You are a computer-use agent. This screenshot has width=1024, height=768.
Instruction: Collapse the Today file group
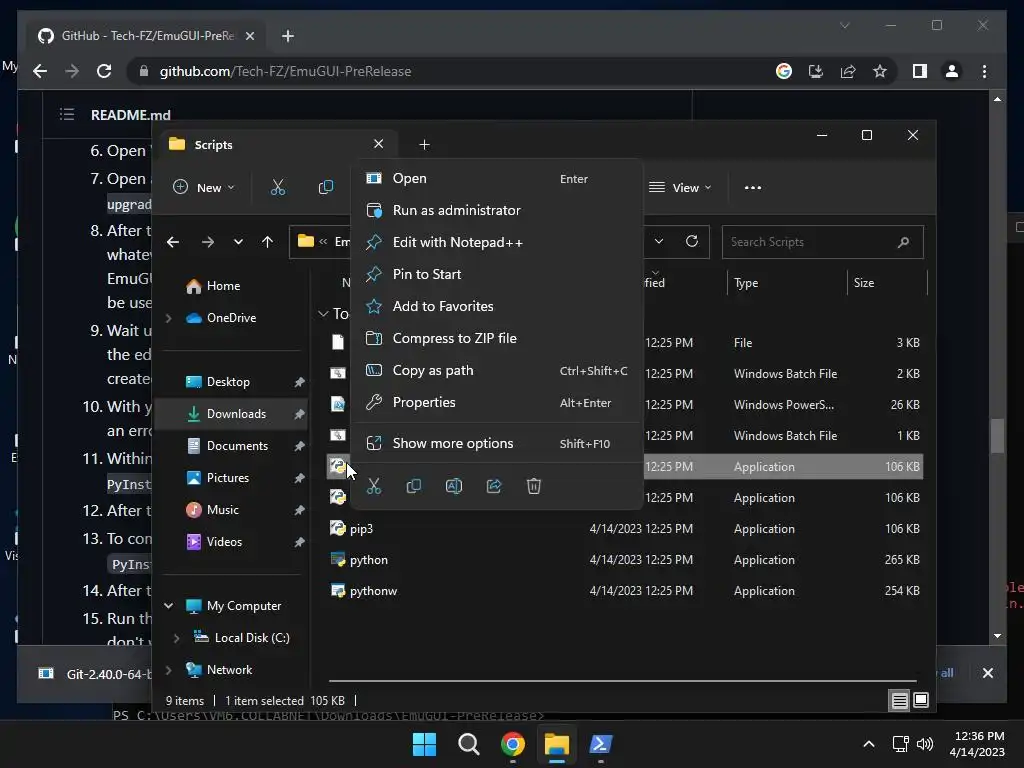[x=323, y=314]
